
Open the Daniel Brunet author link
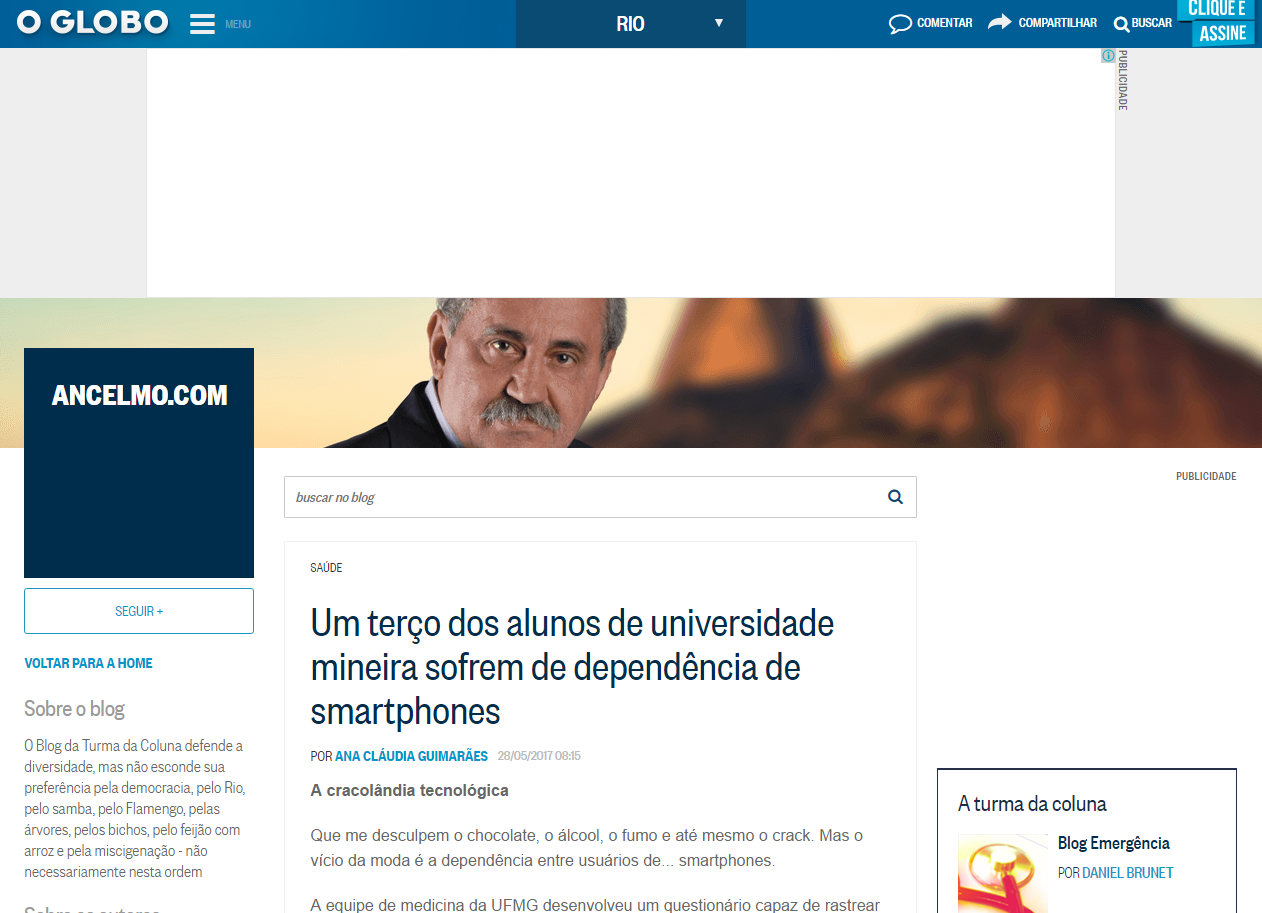(x=1127, y=873)
